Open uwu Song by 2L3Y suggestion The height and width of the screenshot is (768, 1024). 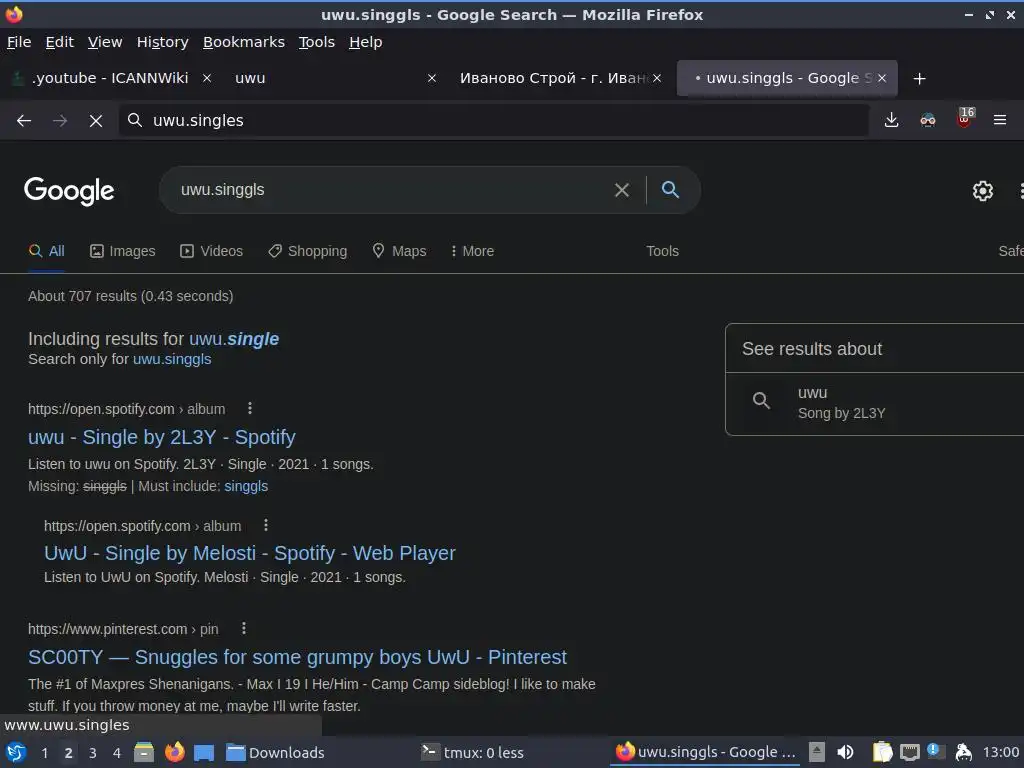pyautogui.click(x=874, y=404)
